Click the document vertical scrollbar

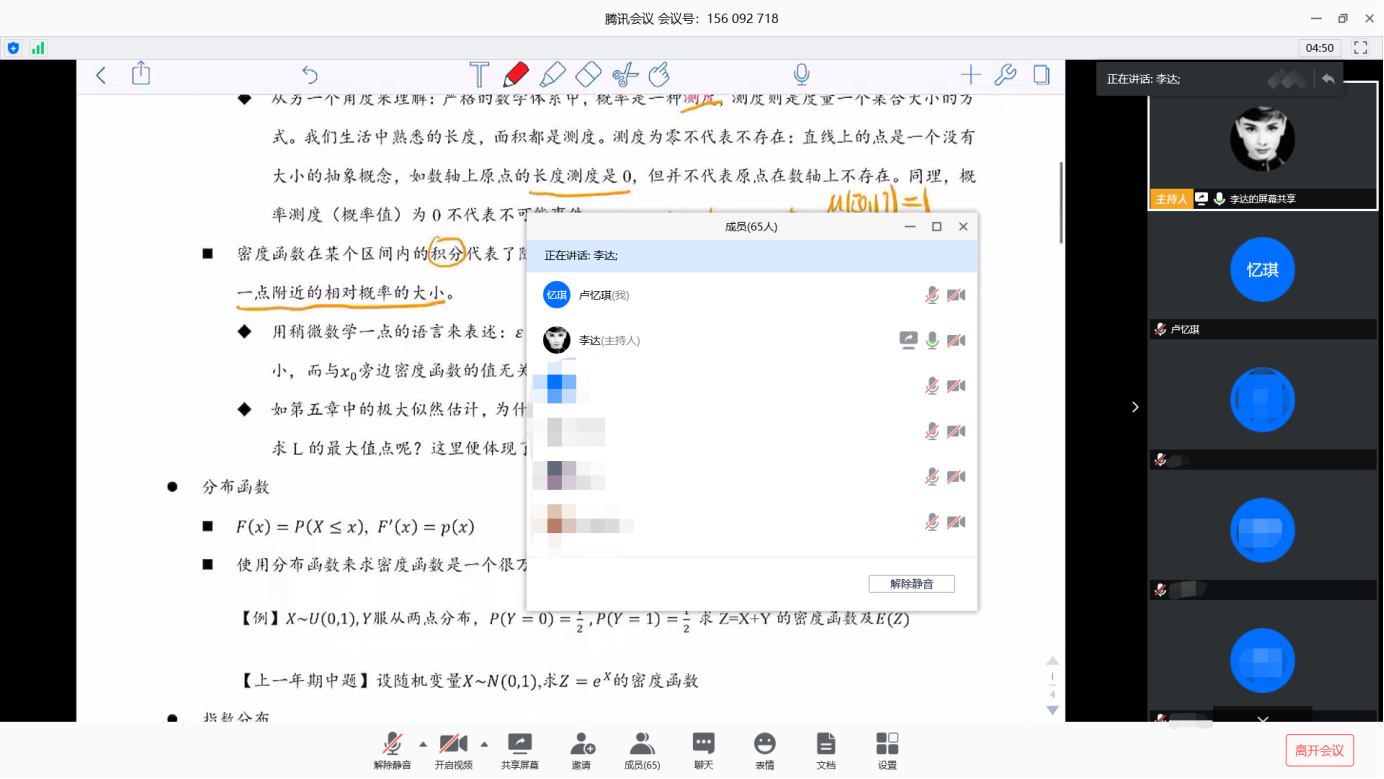(1060, 202)
